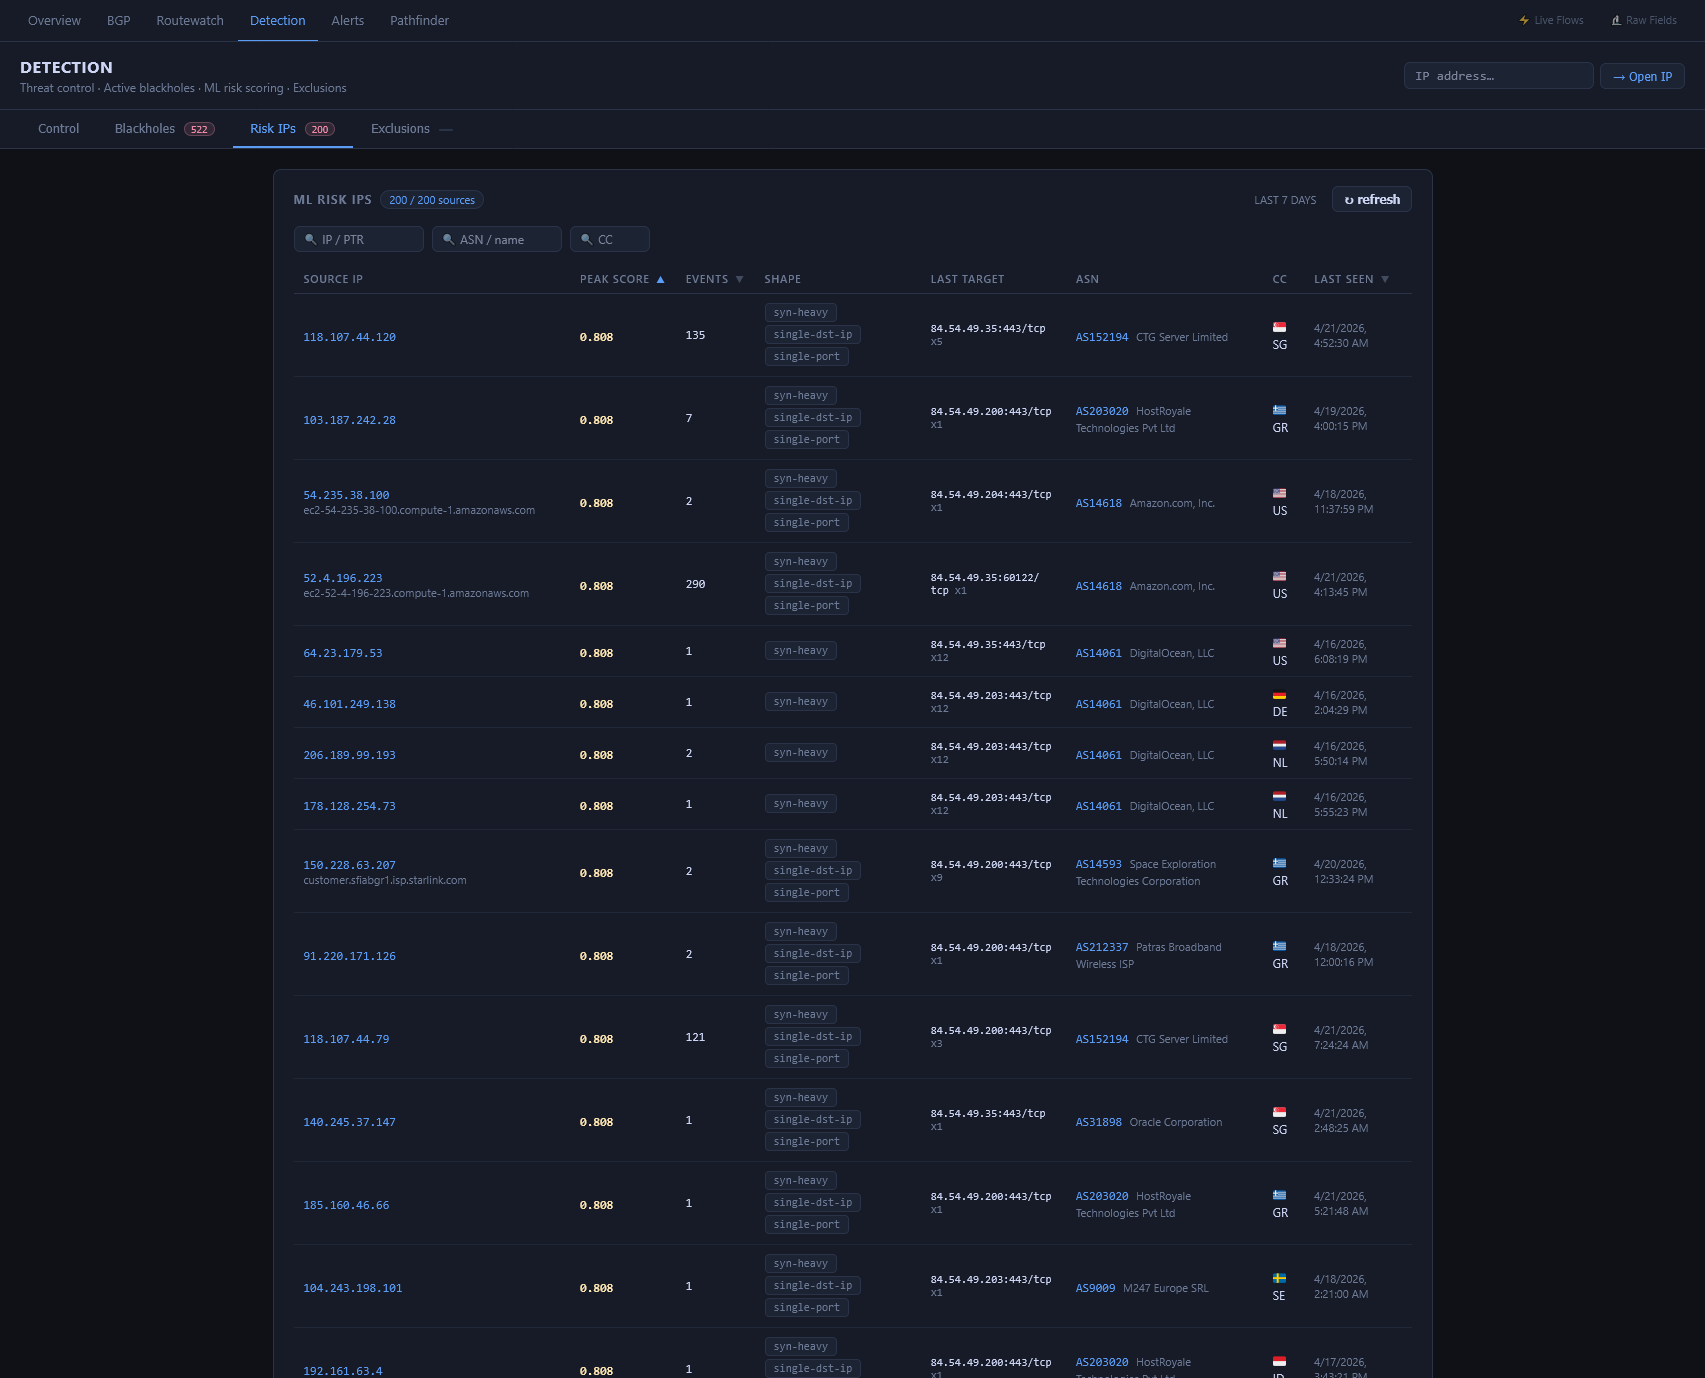The width and height of the screenshot is (1705, 1378).
Task: Open the Routewatch navigation tab
Action: tap(190, 21)
